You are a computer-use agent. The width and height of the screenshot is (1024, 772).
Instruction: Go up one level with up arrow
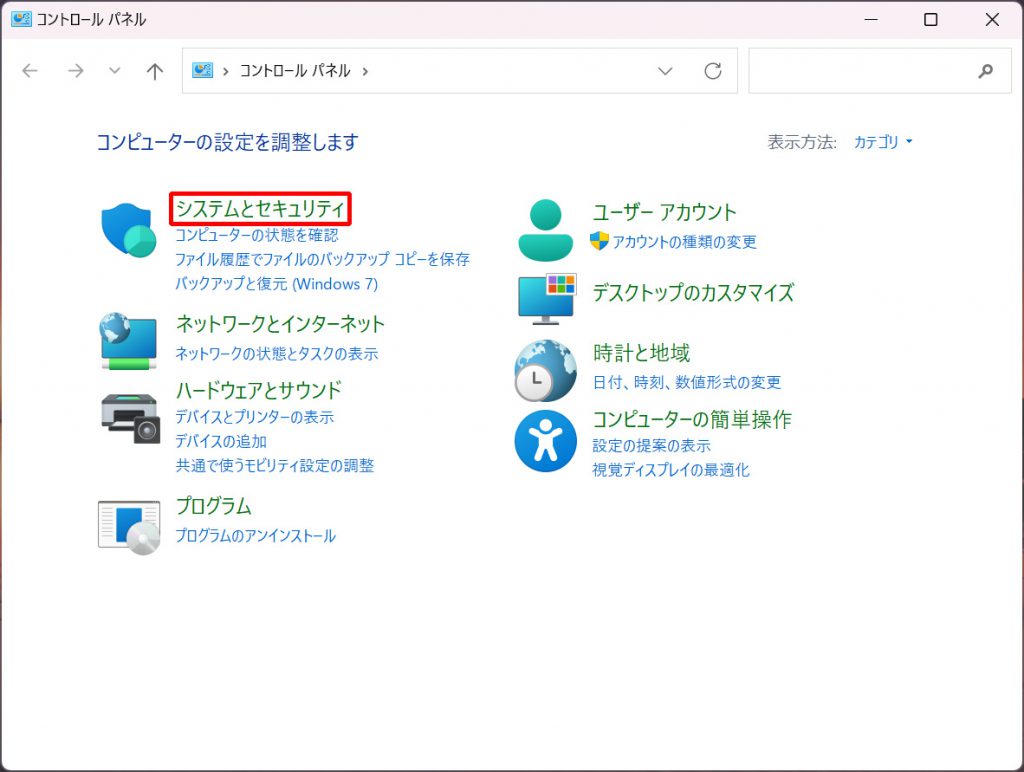coord(155,71)
